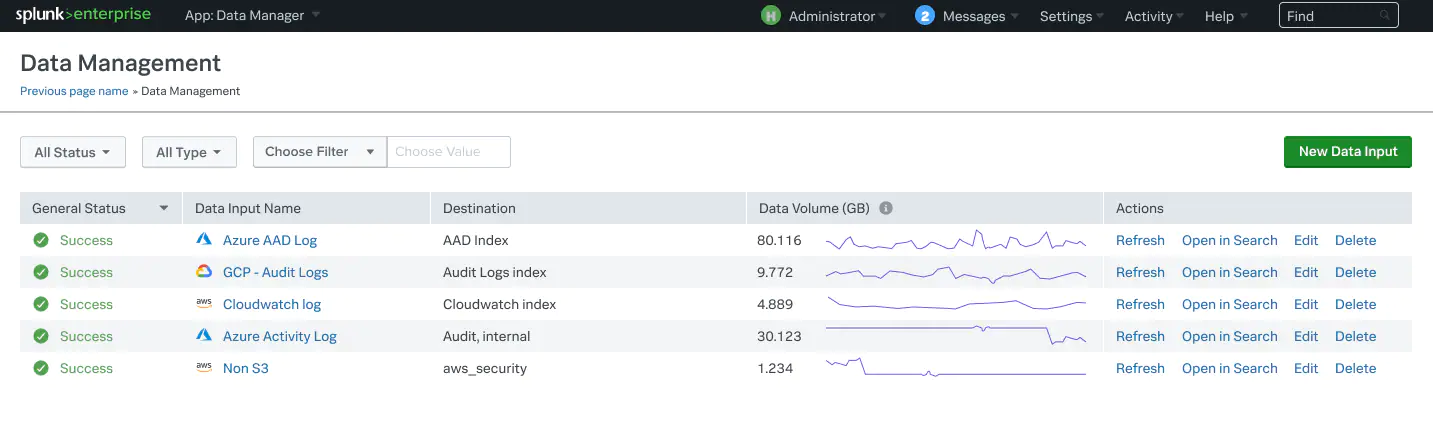This screenshot has height=439, width=1433.
Task: Expand the All Type filter dropdown
Action: (x=189, y=152)
